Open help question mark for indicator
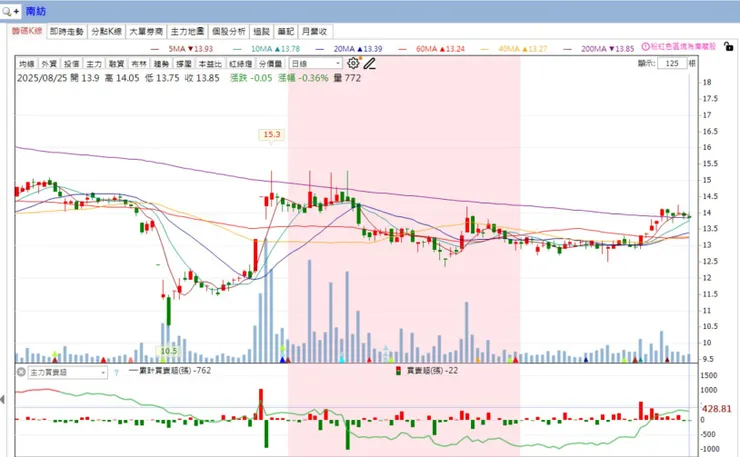Screen dimensions: 740x457 pyautogui.click(x=116, y=372)
